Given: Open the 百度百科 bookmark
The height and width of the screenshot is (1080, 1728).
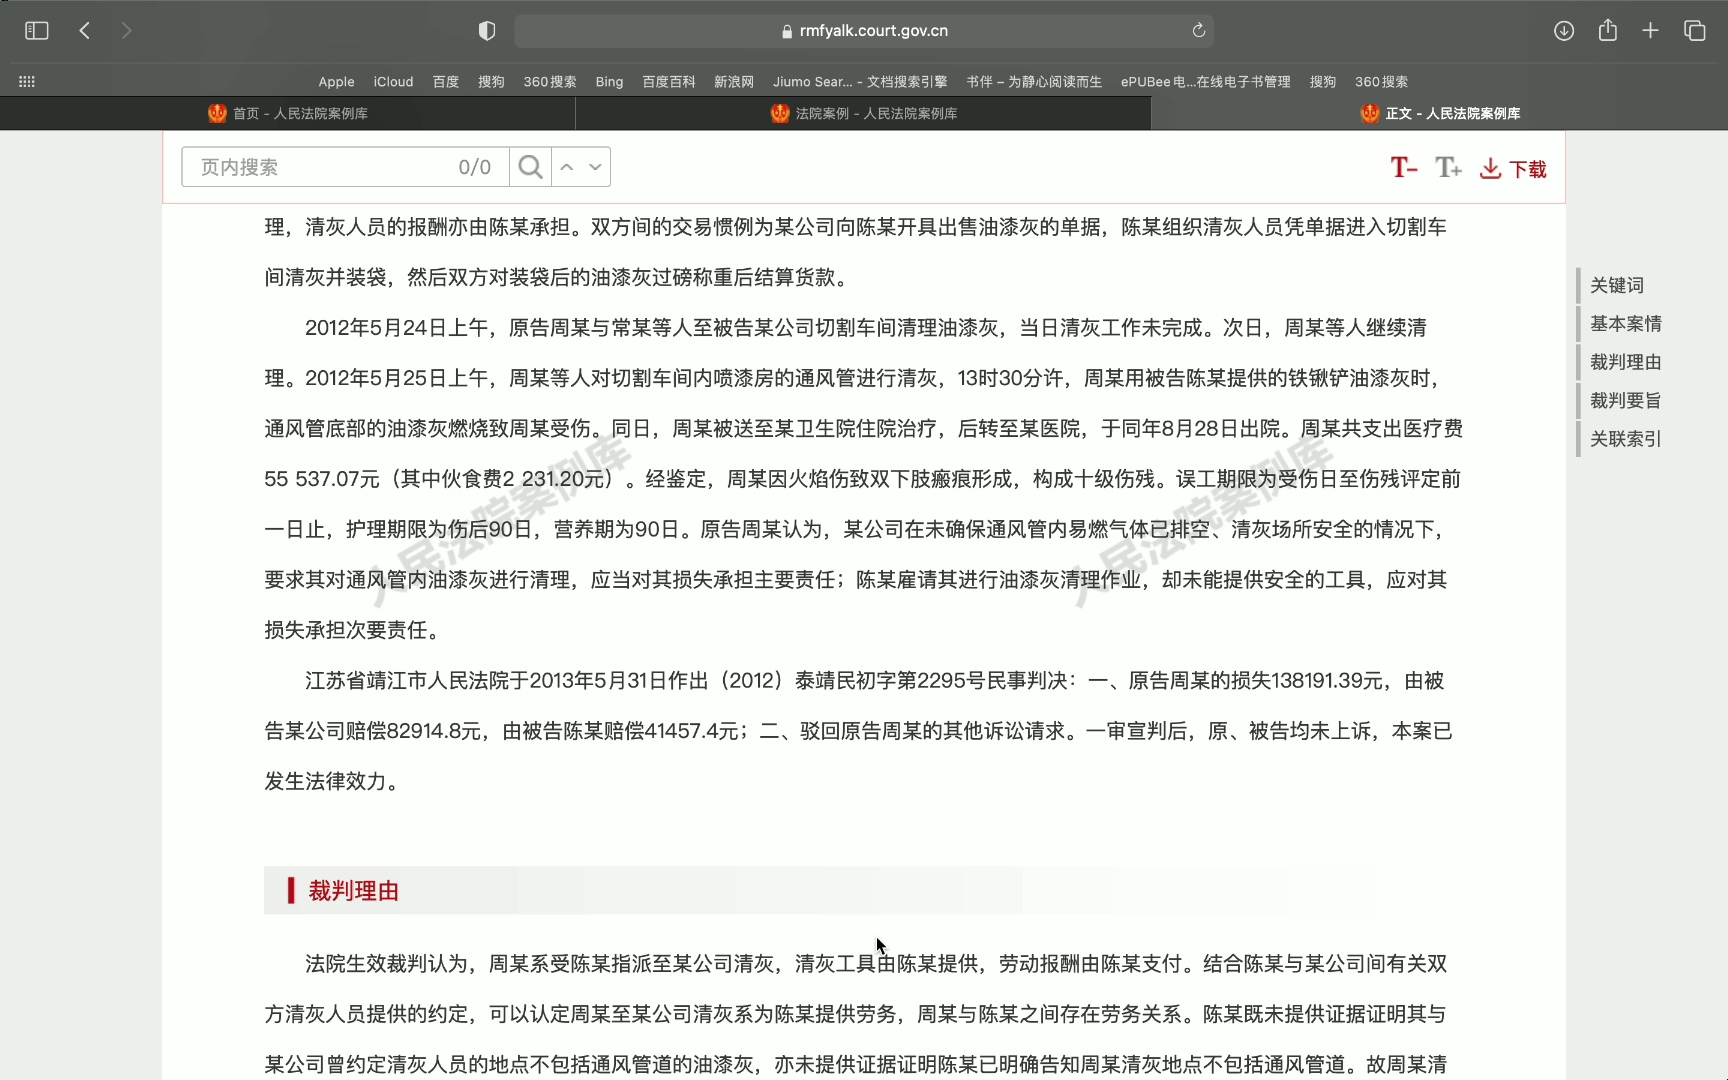Looking at the screenshot, I should tap(669, 82).
